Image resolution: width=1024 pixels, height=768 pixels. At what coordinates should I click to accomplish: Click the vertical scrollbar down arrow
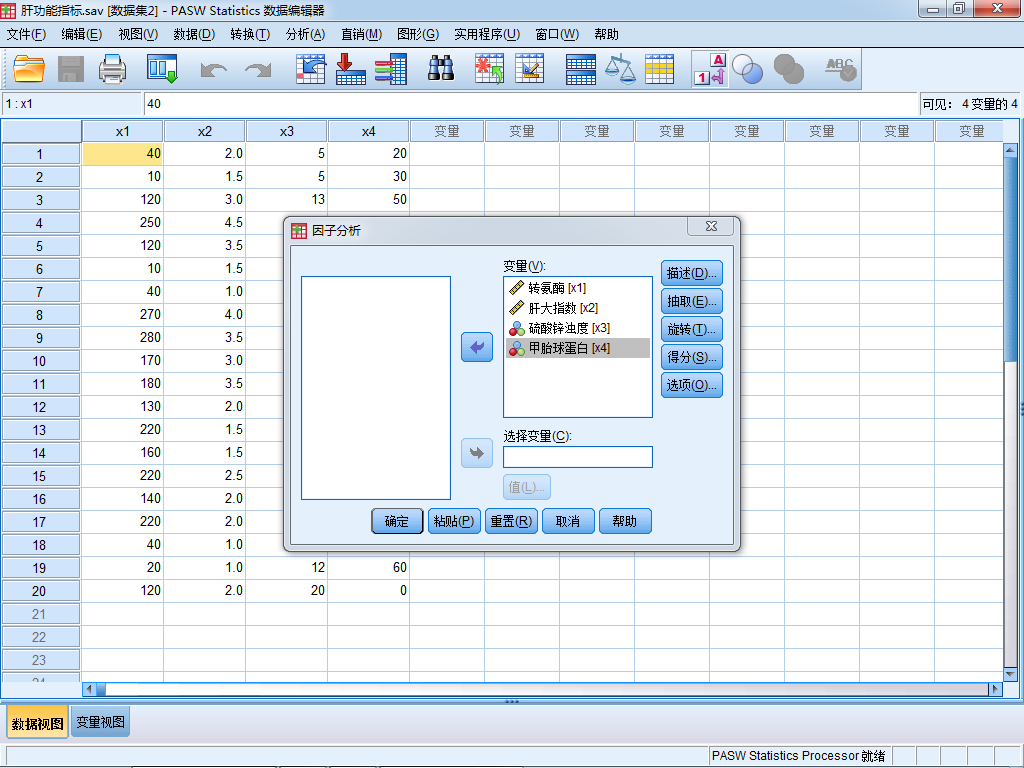tap(1010, 674)
